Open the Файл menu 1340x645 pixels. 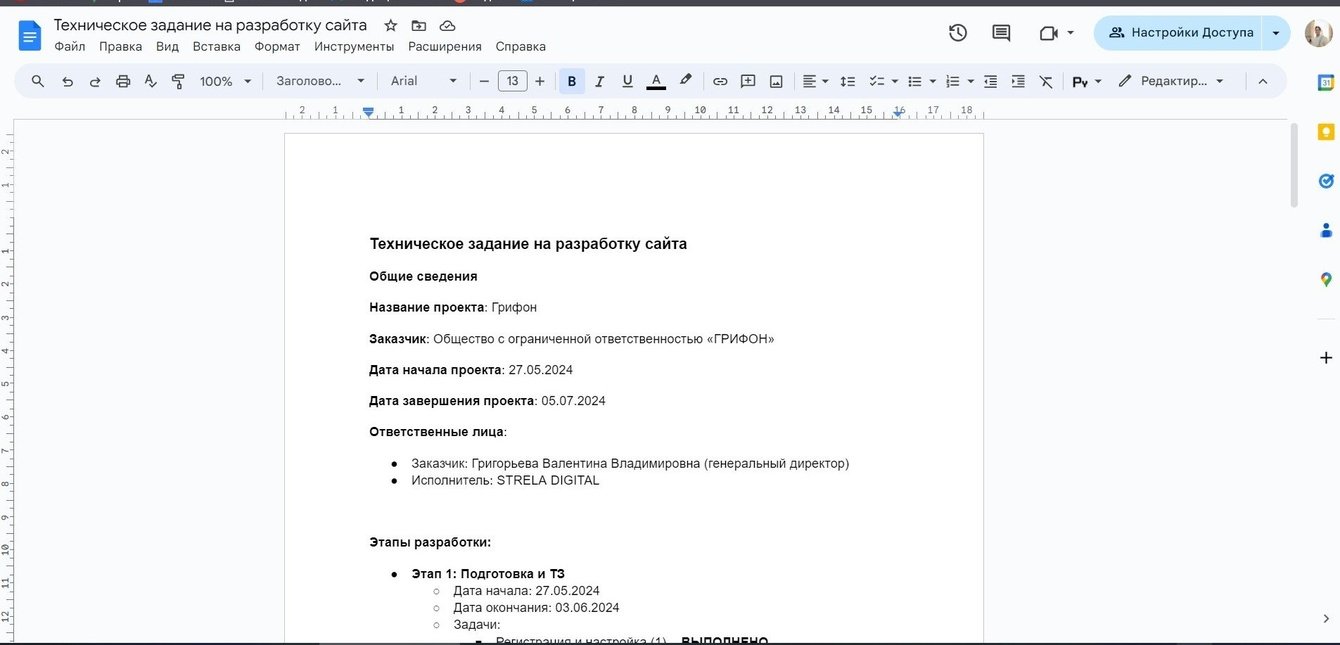[69, 46]
